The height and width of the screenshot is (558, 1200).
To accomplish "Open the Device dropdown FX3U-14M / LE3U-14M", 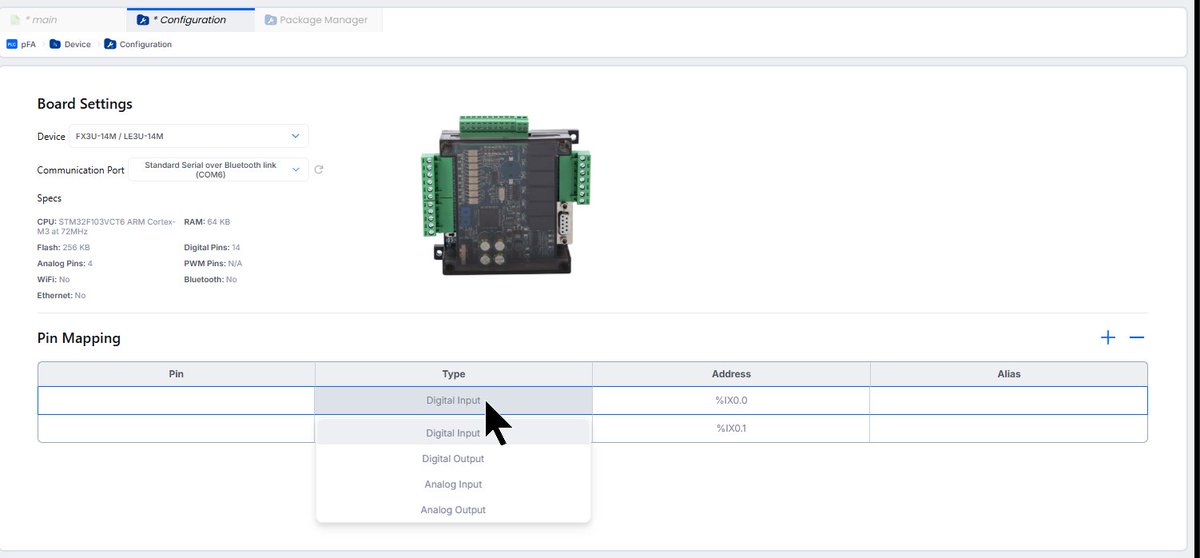I will click(x=188, y=136).
